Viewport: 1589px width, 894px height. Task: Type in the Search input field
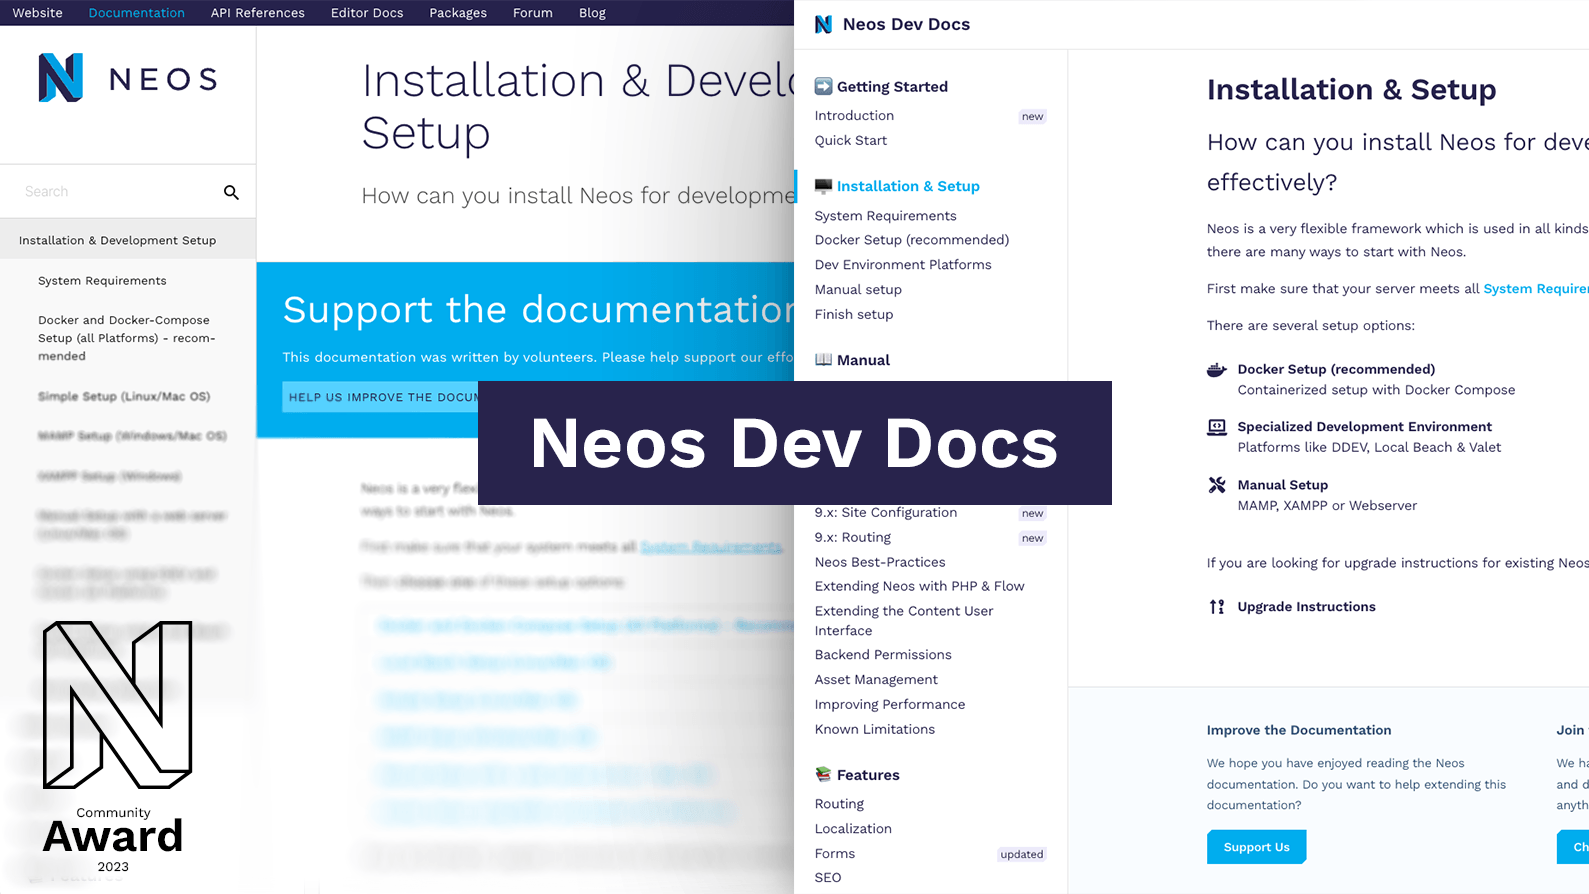(x=115, y=192)
